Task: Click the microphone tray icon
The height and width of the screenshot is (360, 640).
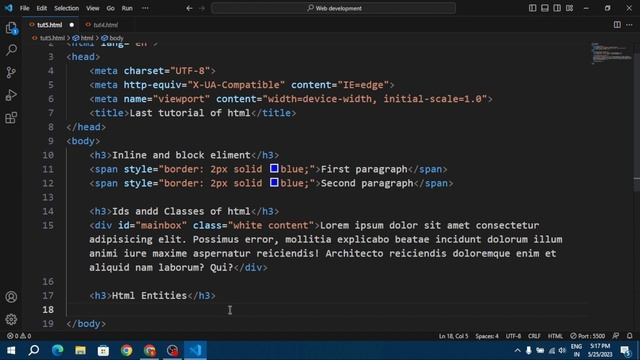Action: pyautogui.click(x=529, y=351)
